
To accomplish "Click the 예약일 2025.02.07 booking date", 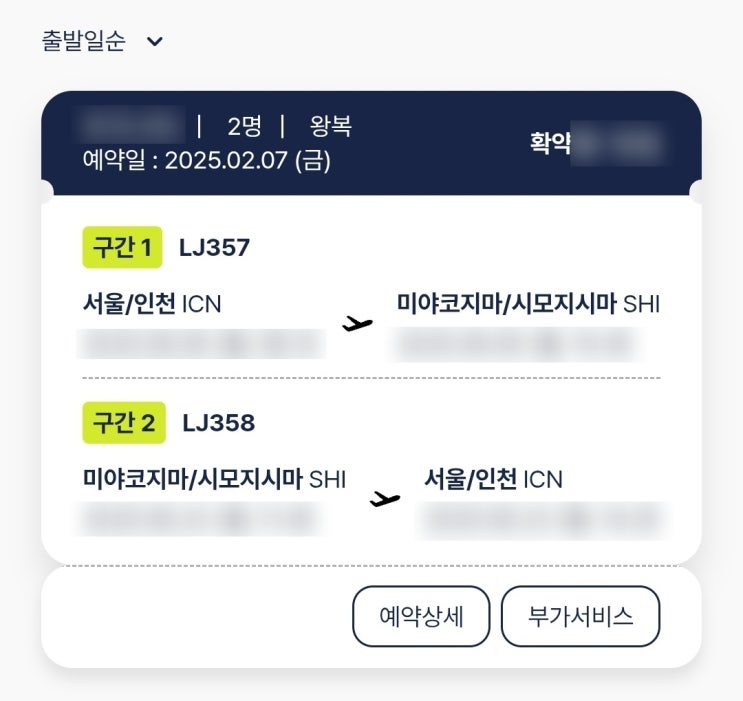I will 207,160.
